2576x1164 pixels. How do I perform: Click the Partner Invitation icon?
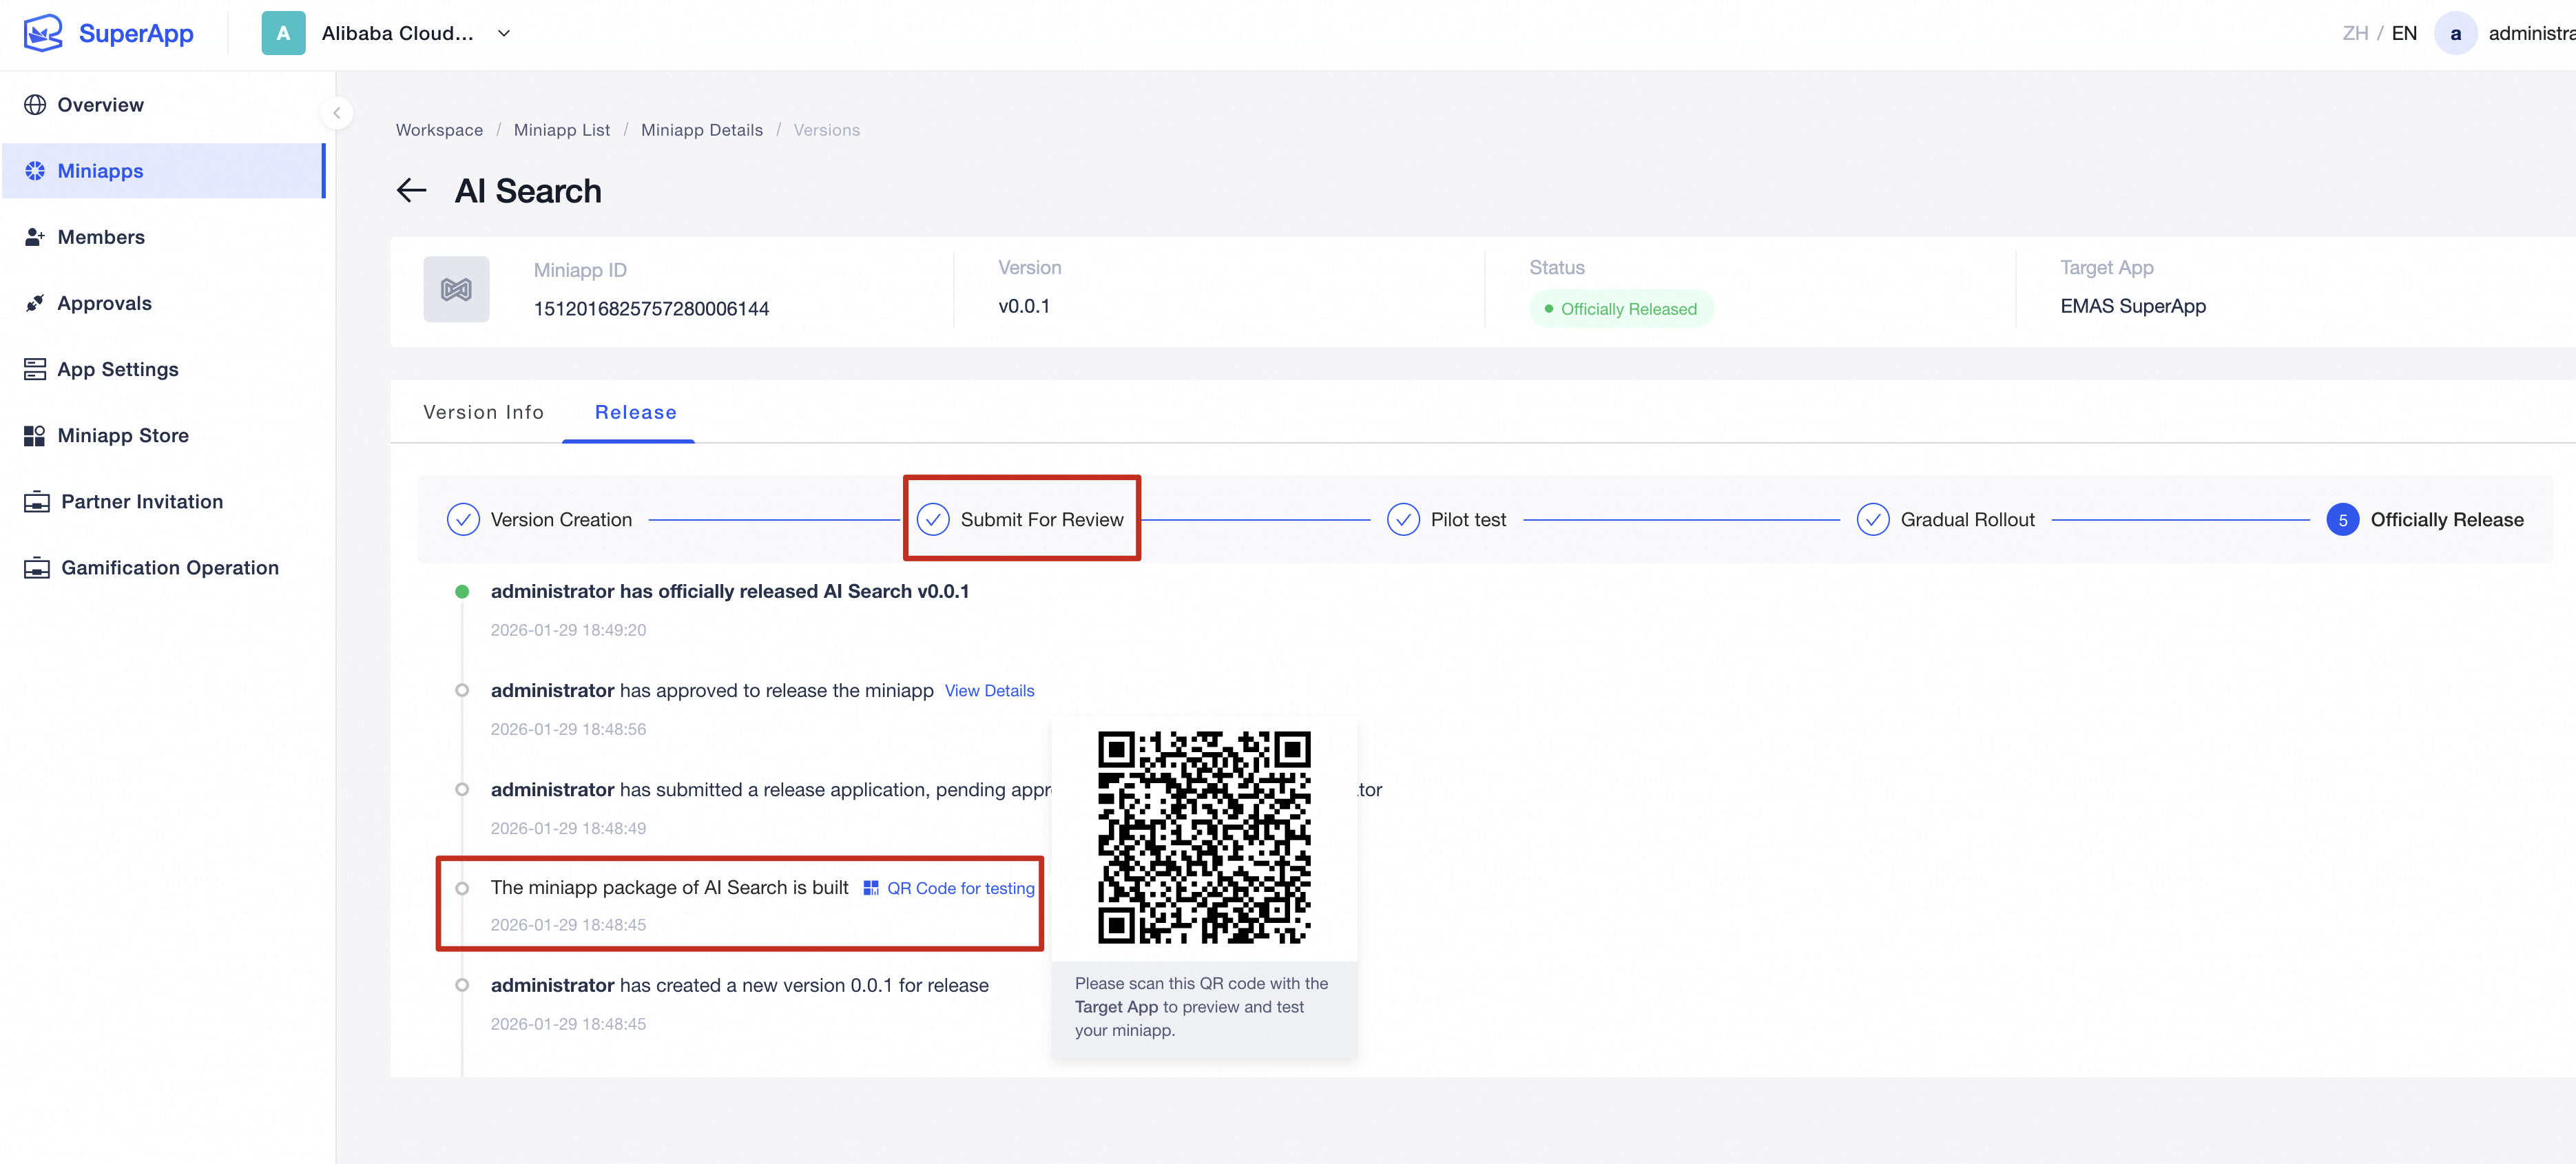pos(37,501)
